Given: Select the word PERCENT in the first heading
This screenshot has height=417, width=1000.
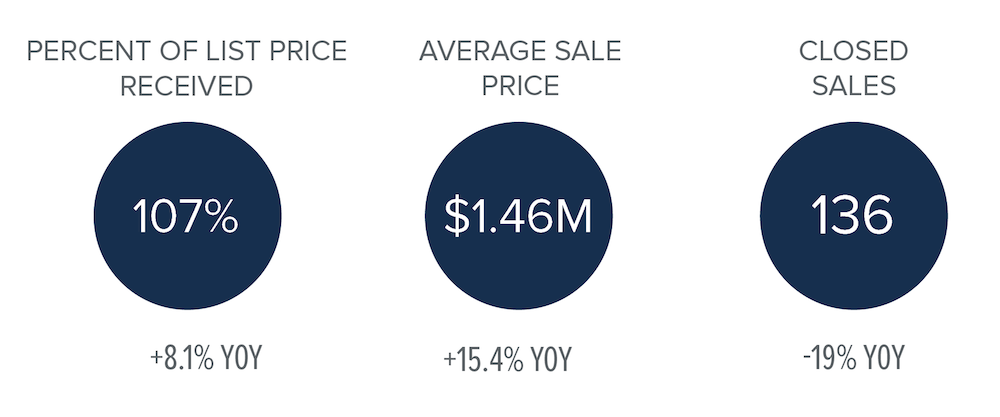Looking at the screenshot, I should 87,51.
